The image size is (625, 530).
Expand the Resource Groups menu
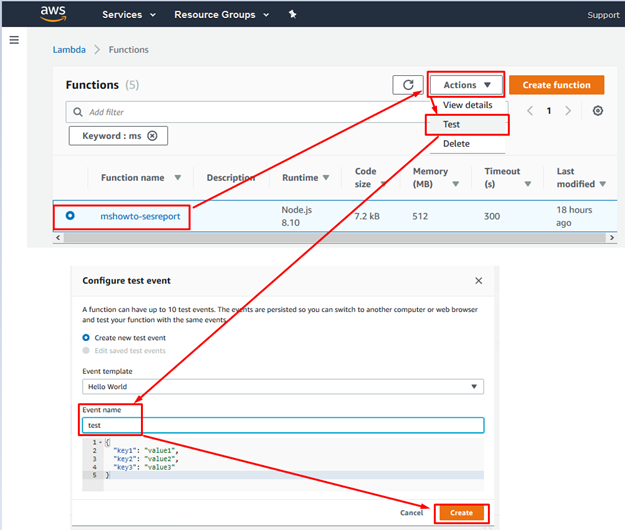click(222, 15)
